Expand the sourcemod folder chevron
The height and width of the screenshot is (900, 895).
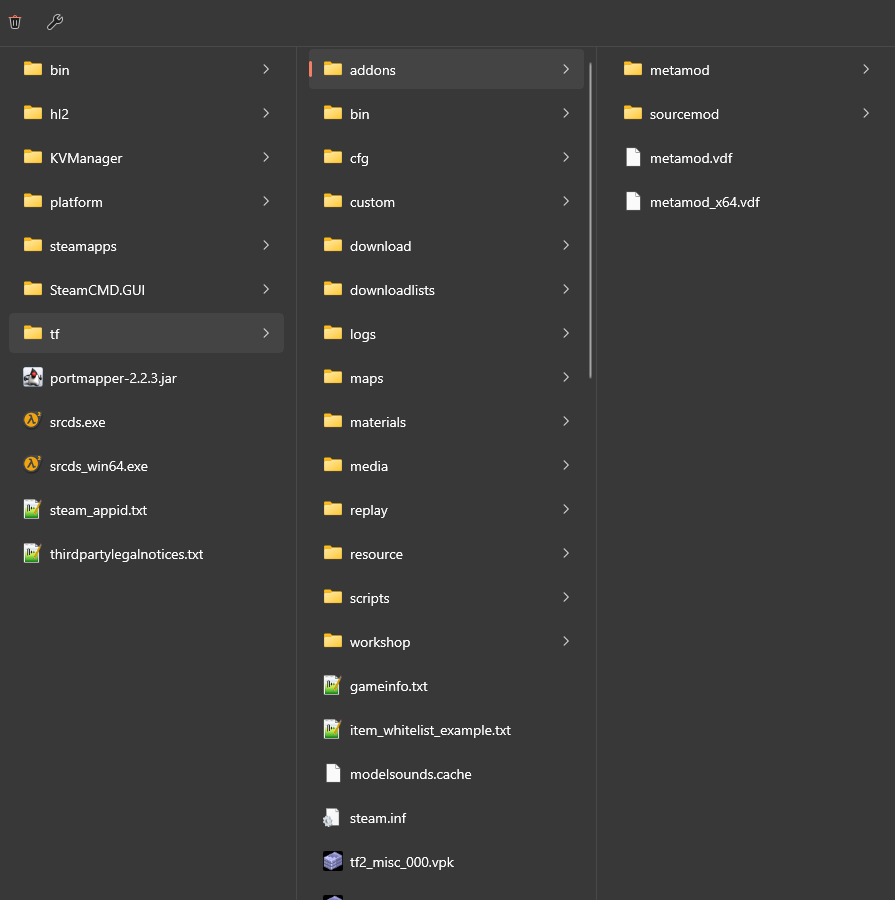pyautogui.click(x=866, y=113)
